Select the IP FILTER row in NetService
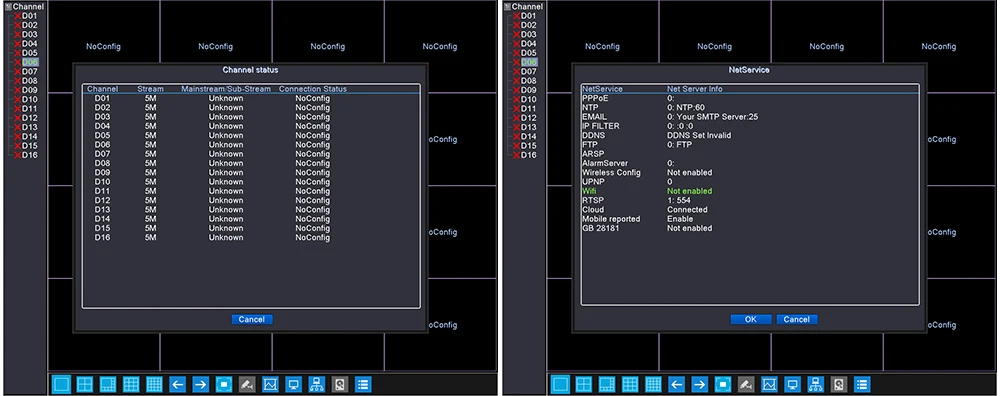Image resolution: width=1000 pixels, height=396 pixels. (749, 126)
